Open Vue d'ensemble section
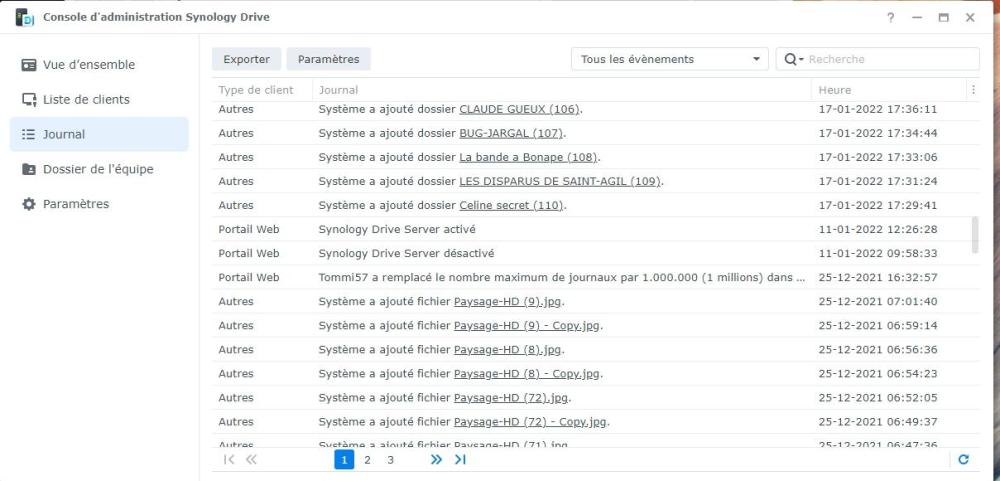The height and width of the screenshot is (481, 1000). click(x=99, y=65)
